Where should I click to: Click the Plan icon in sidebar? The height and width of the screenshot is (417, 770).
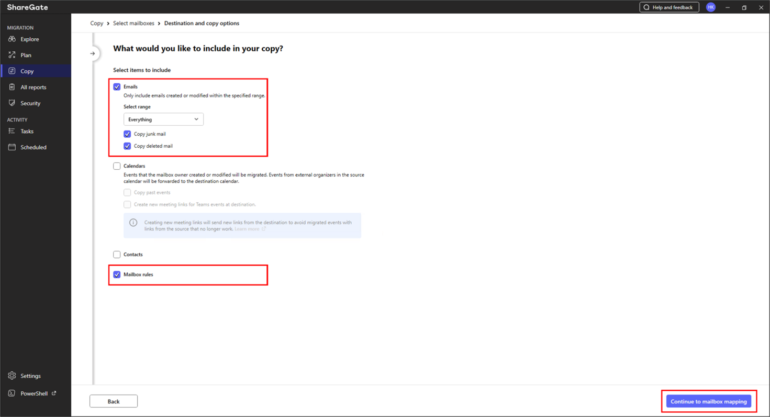tap(11, 55)
